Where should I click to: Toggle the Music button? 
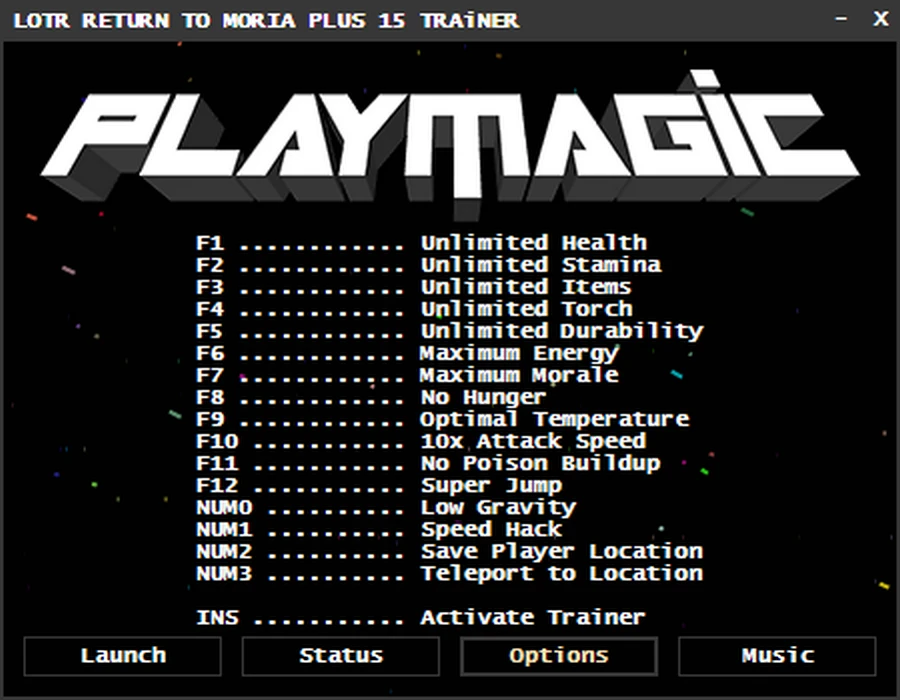(x=777, y=656)
